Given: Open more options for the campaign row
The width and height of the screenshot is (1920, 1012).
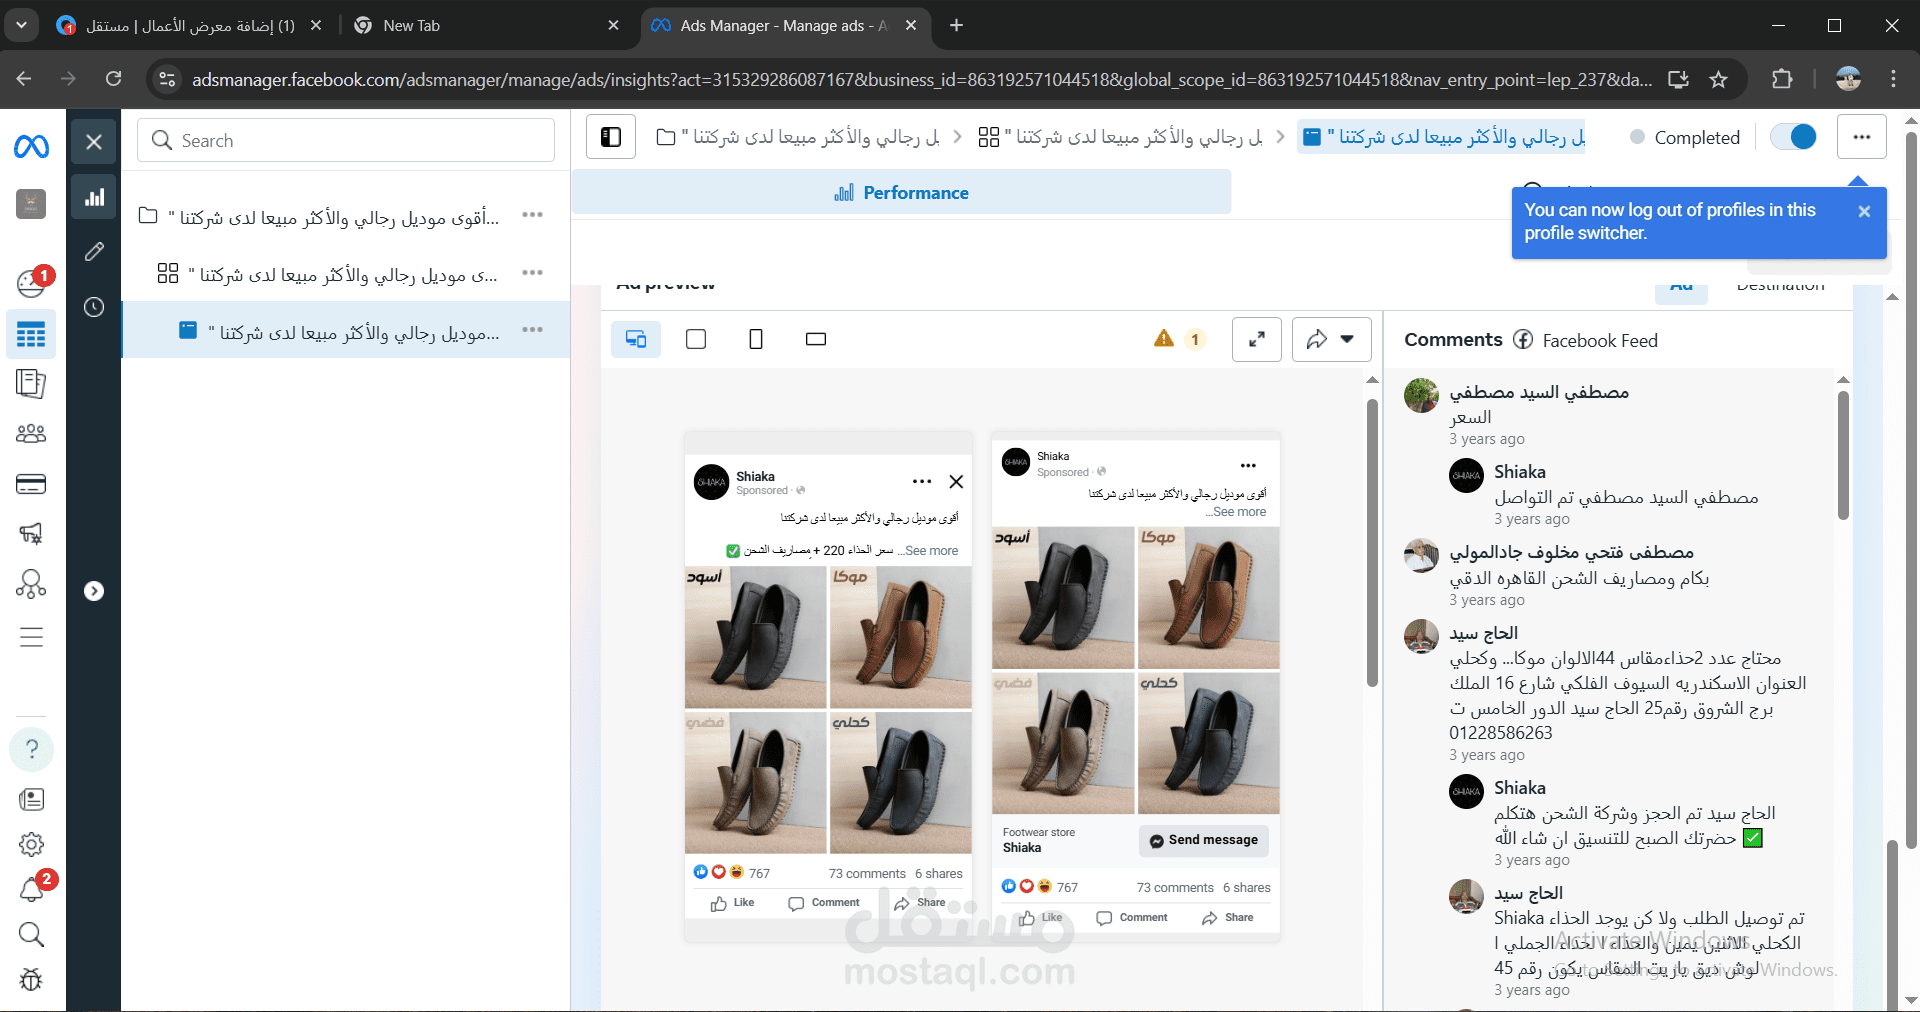Looking at the screenshot, I should click(532, 215).
